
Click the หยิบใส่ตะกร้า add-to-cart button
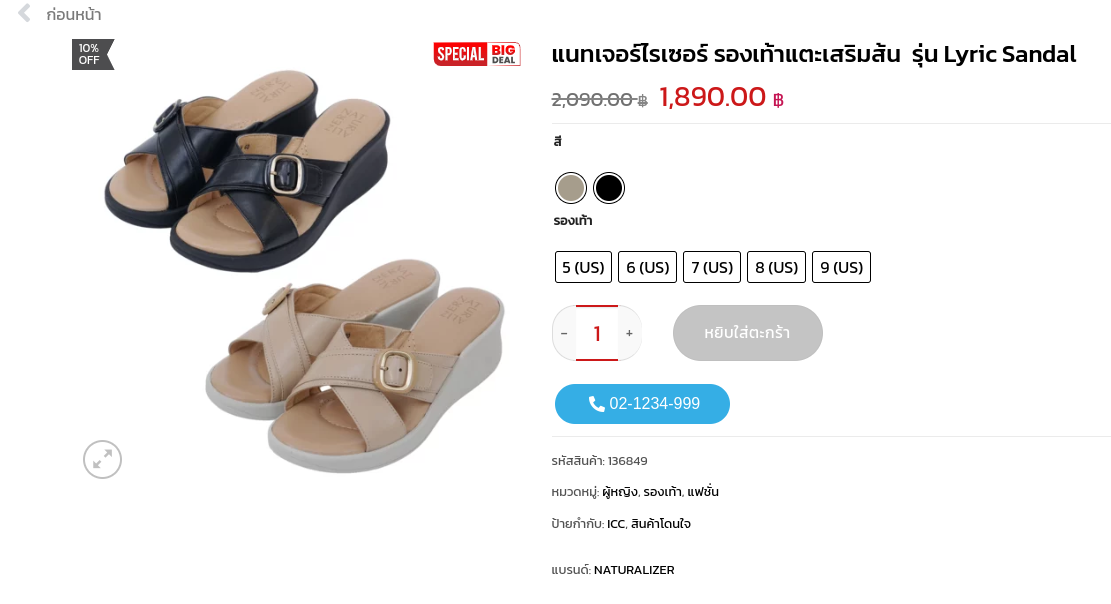748,333
